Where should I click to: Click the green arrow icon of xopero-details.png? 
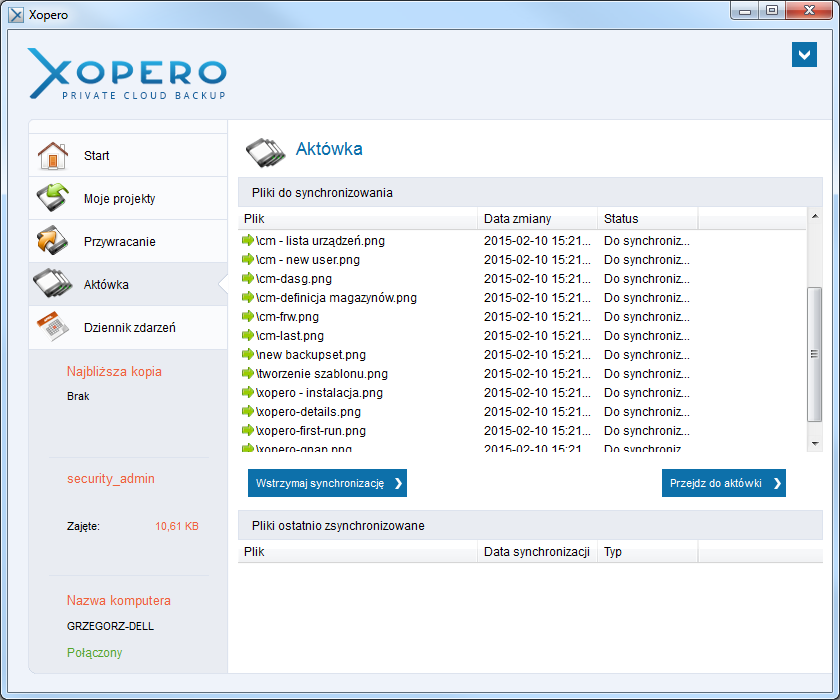pos(248,411)
